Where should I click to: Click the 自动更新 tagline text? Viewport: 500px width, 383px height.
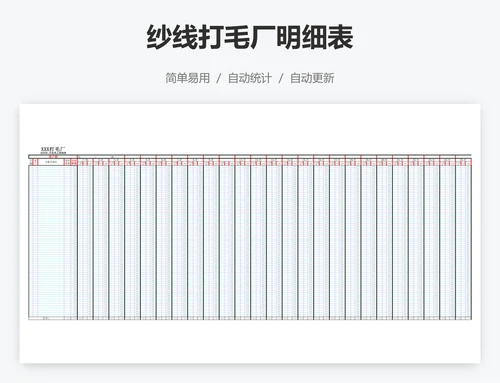tap(312, 78)
